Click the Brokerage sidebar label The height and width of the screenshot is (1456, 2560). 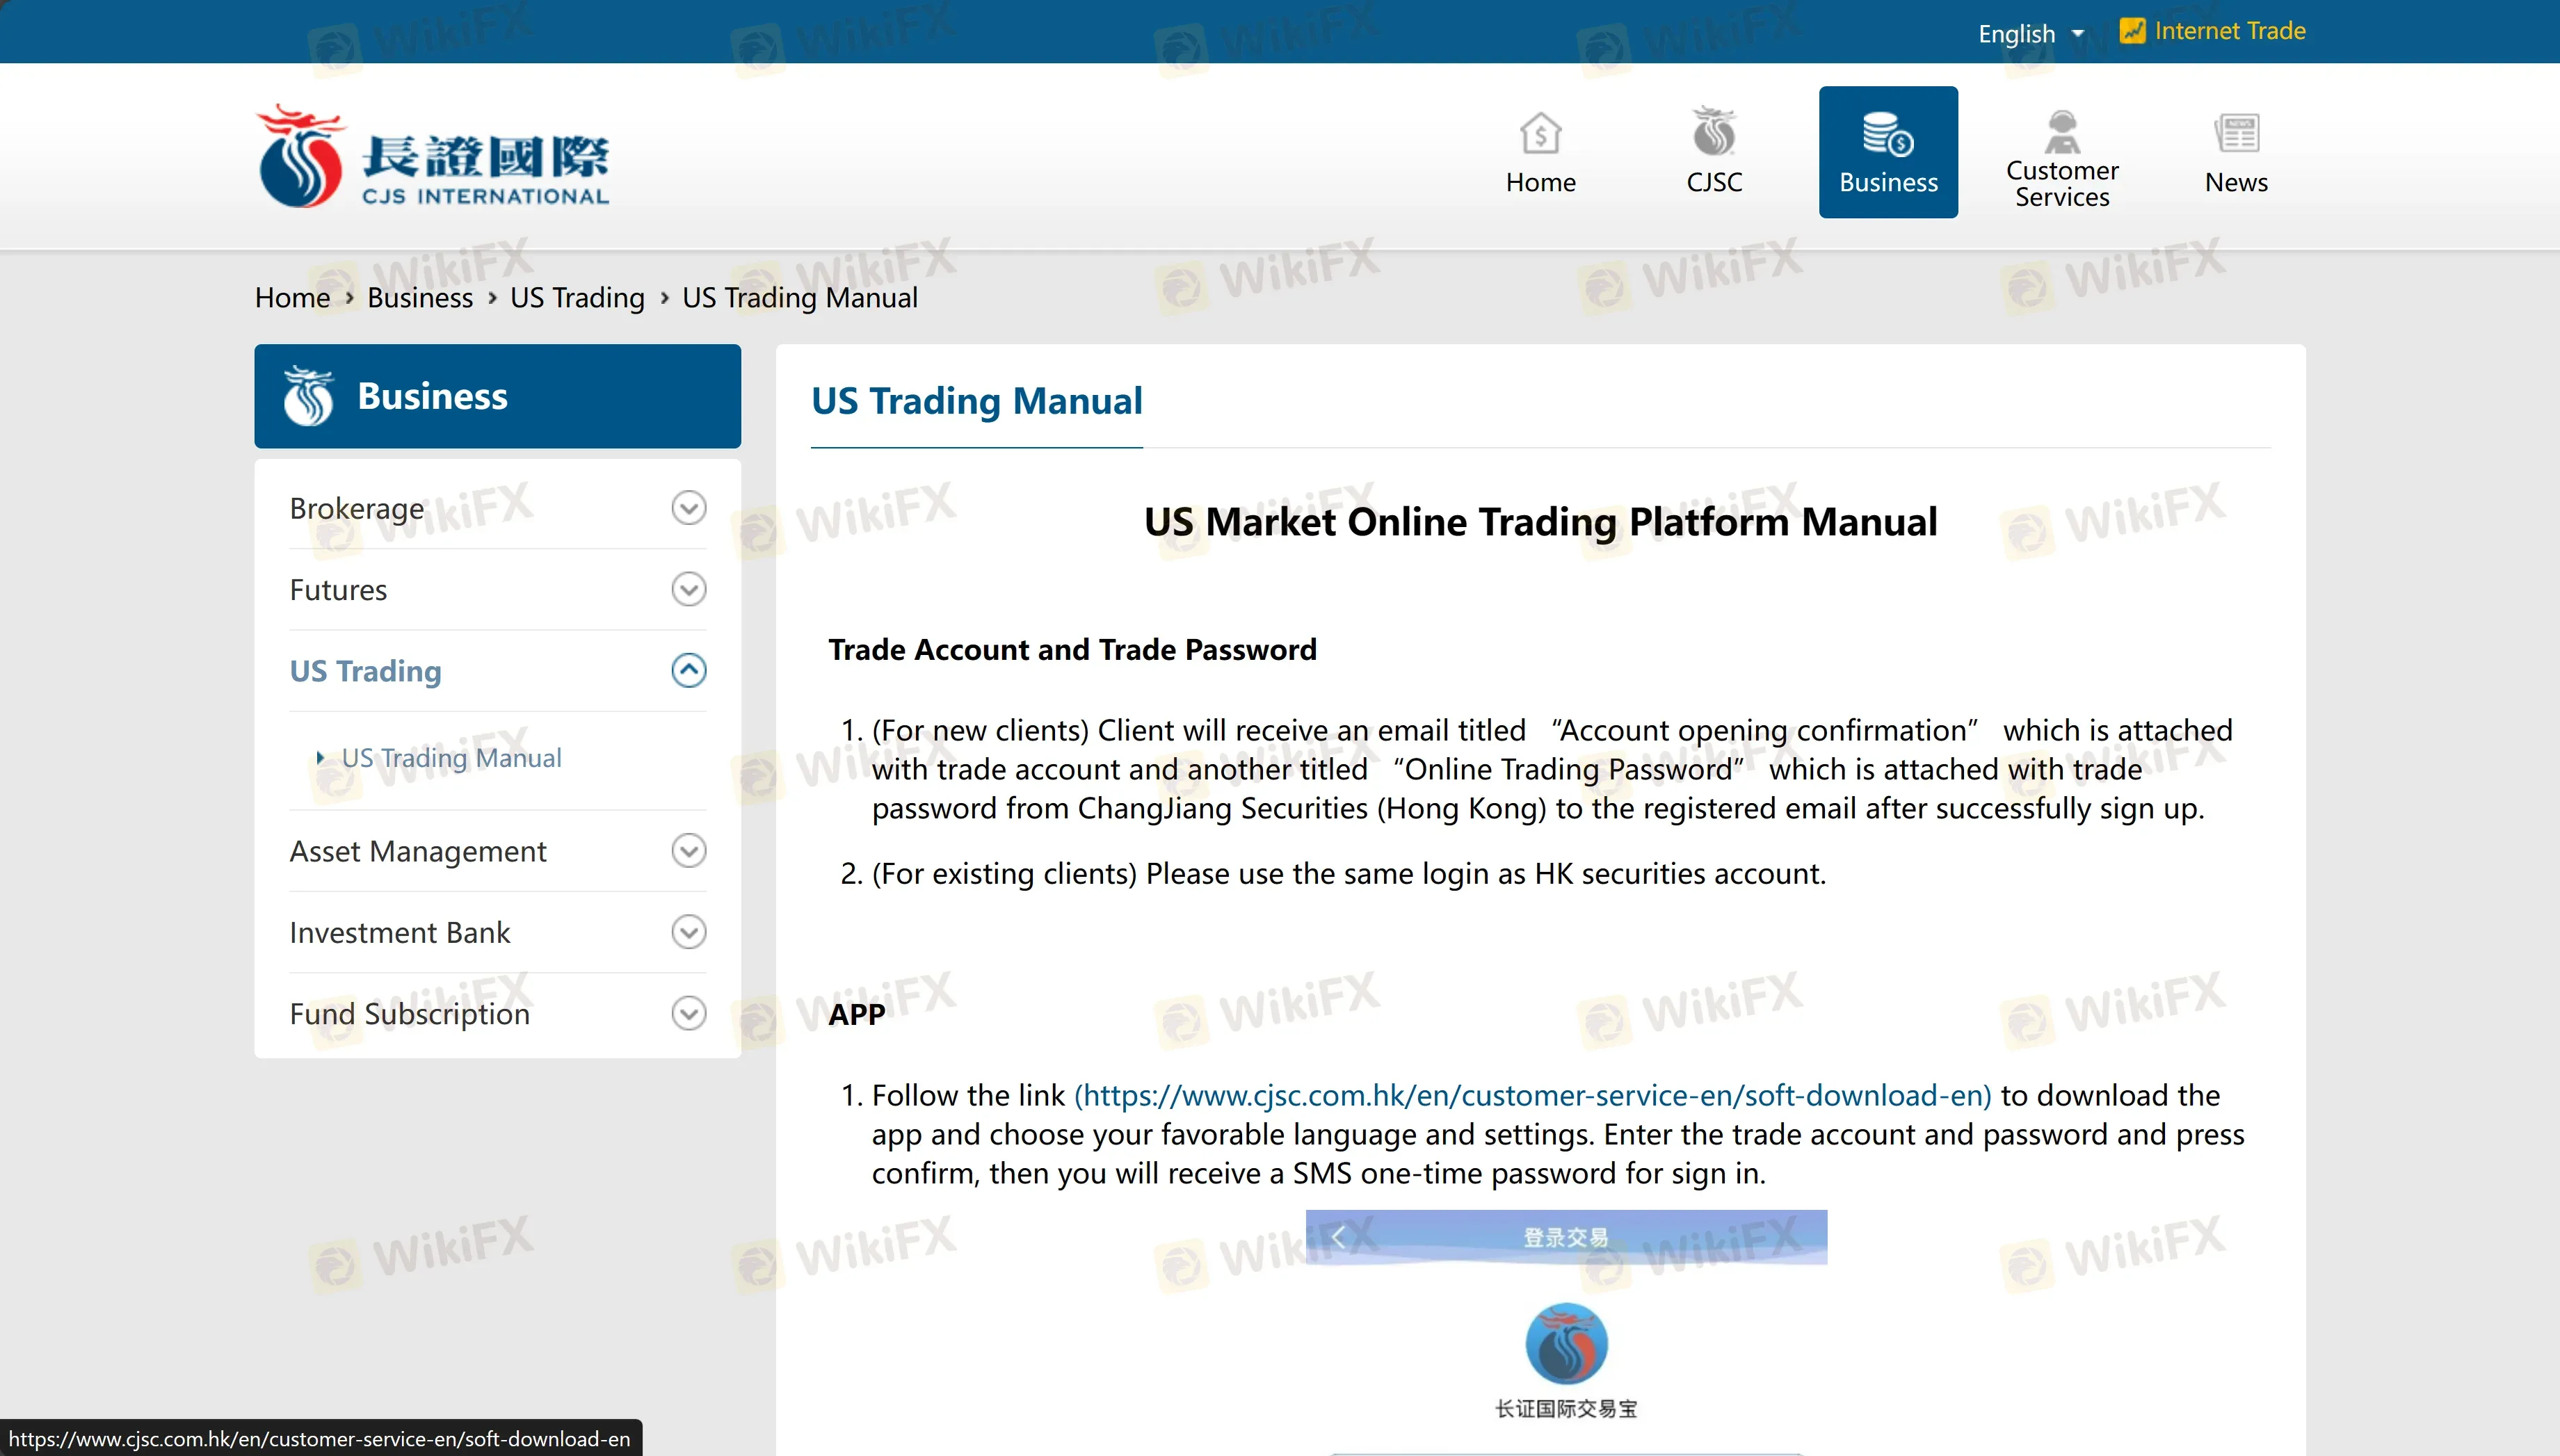tap(357, 508)
